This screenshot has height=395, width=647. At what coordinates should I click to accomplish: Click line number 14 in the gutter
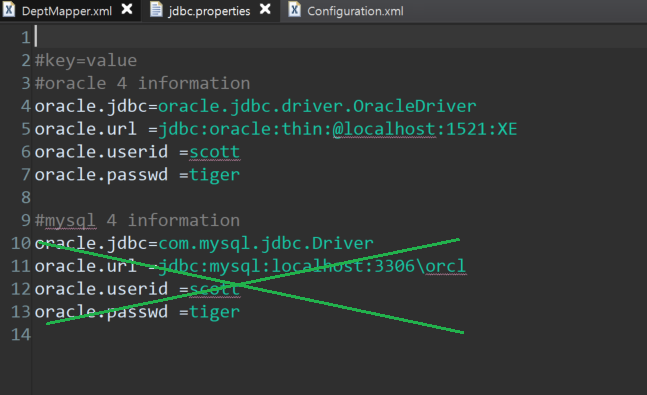pos(21,335)
